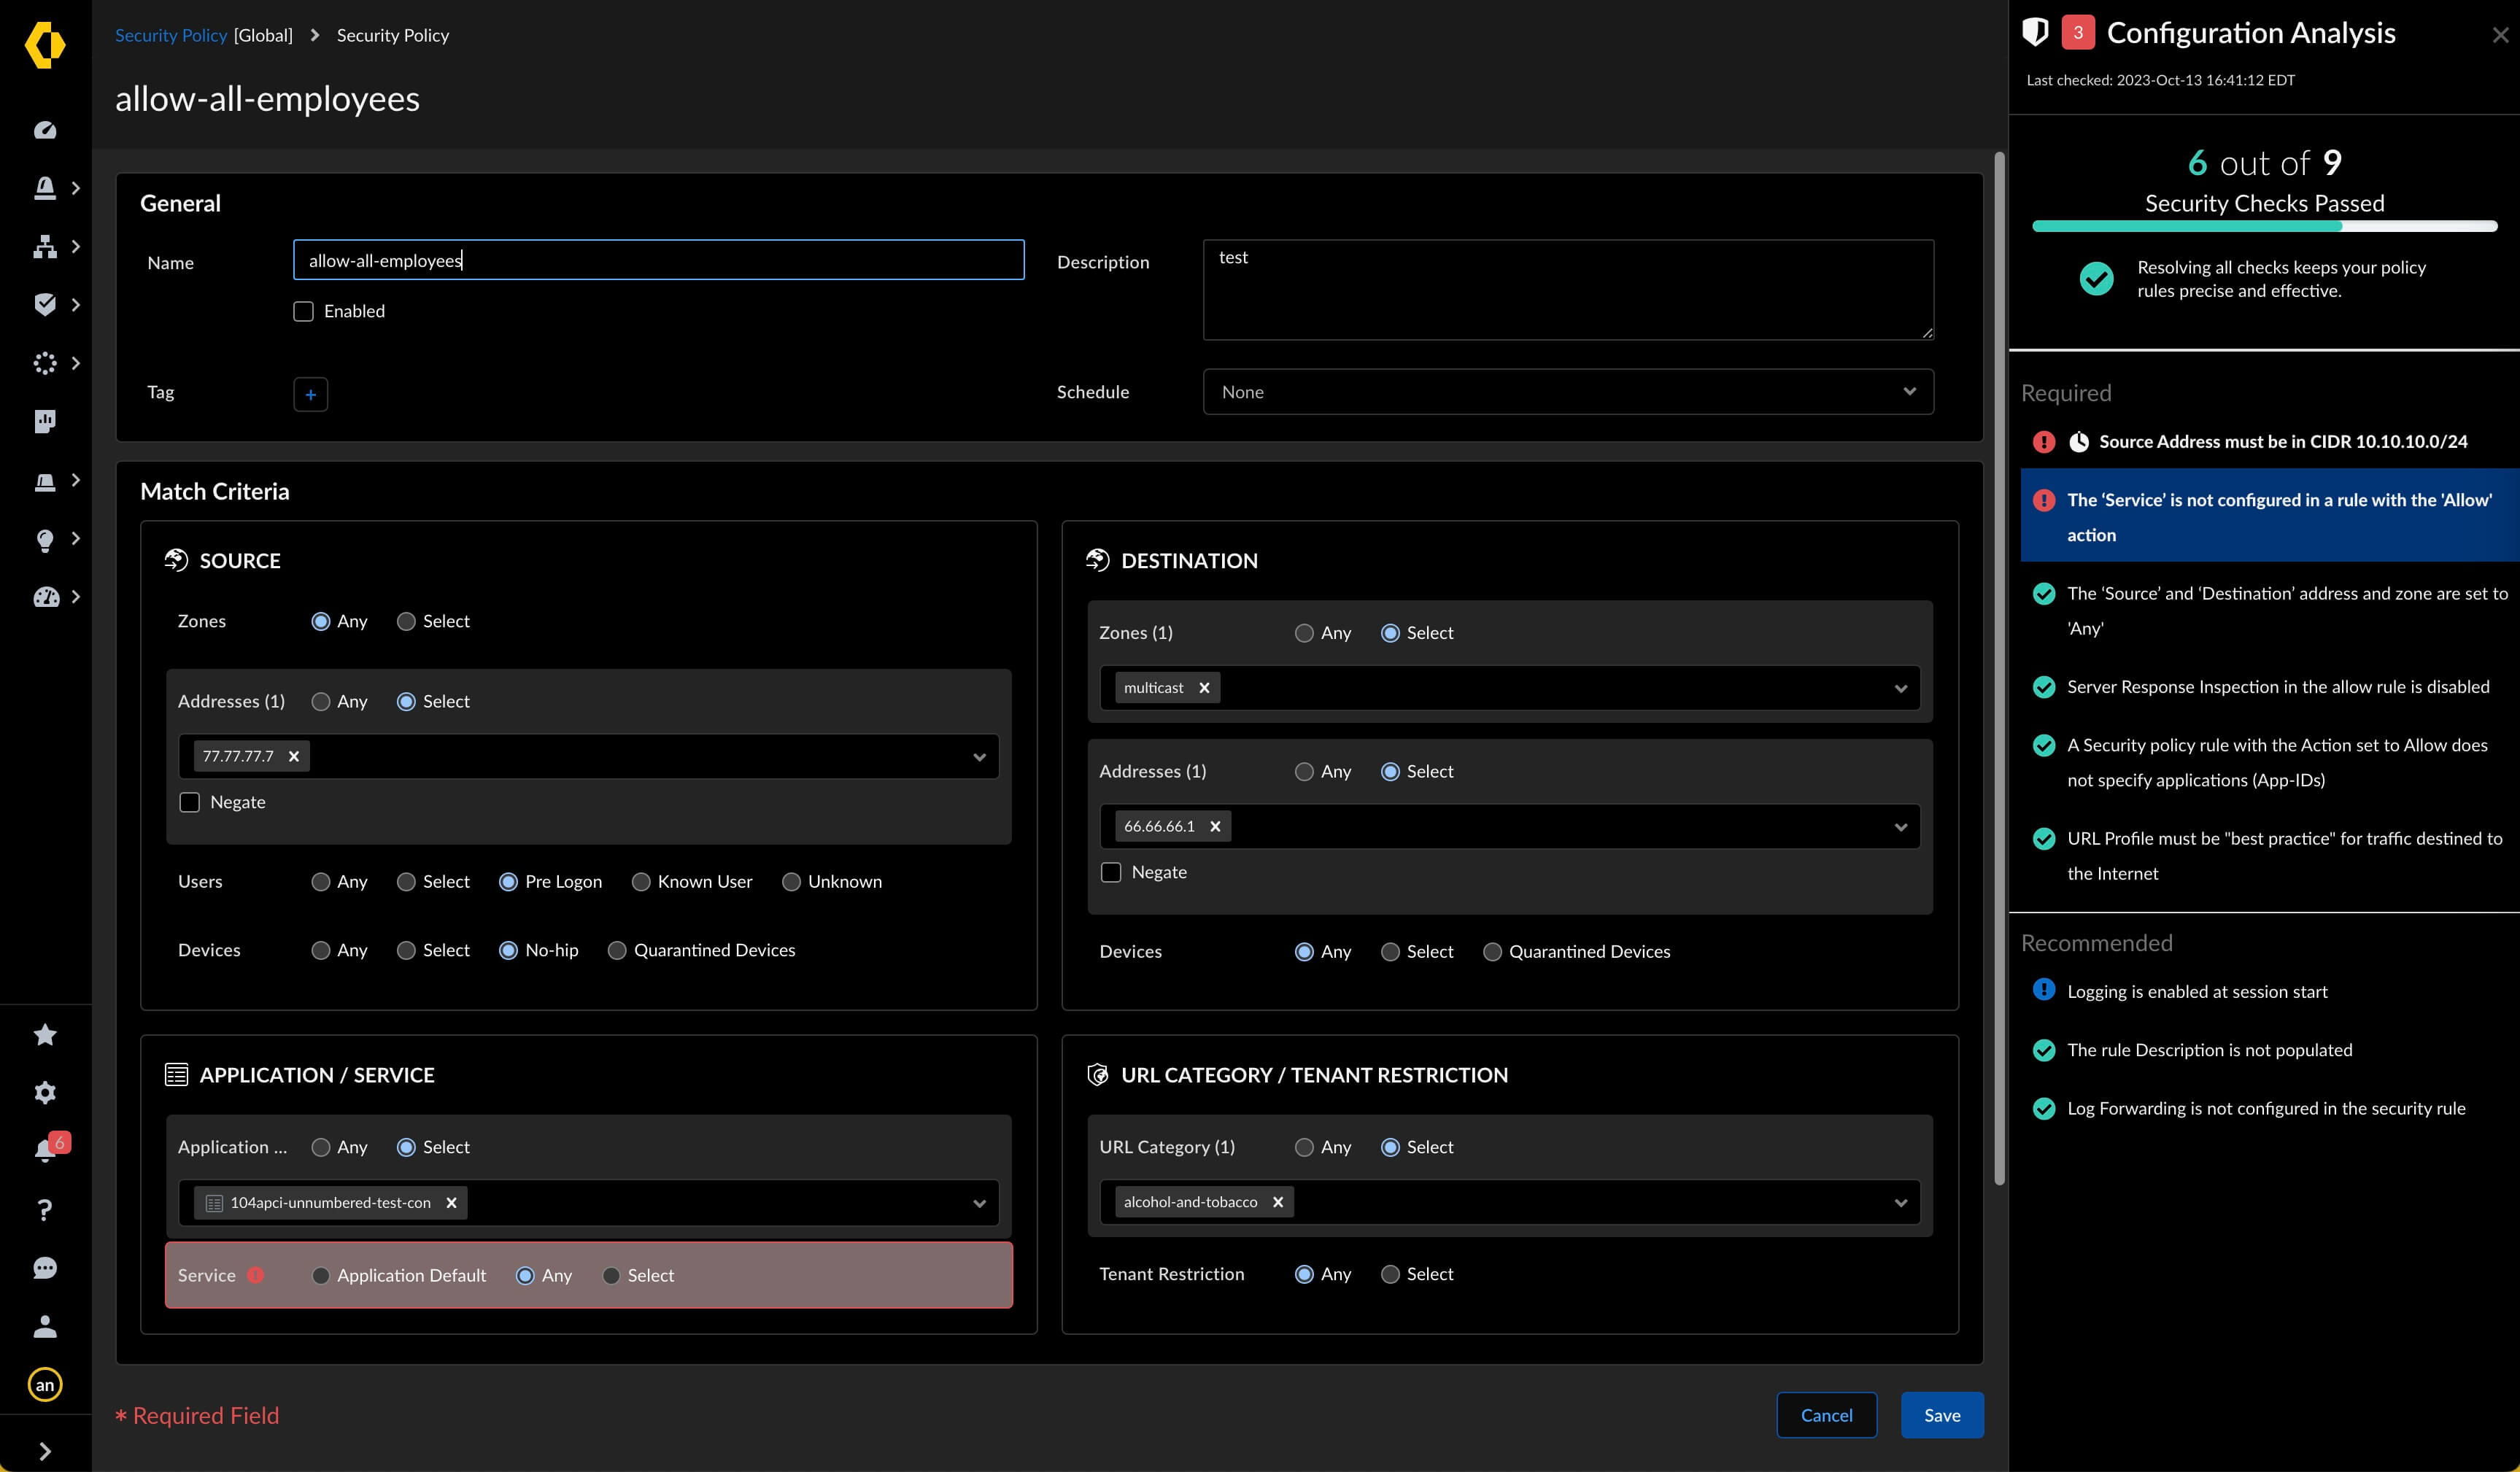This screenshot has width=2520, height=1472.
Task: Collapse the sidebar with the bottom chevron
Action: [45, 1450]
